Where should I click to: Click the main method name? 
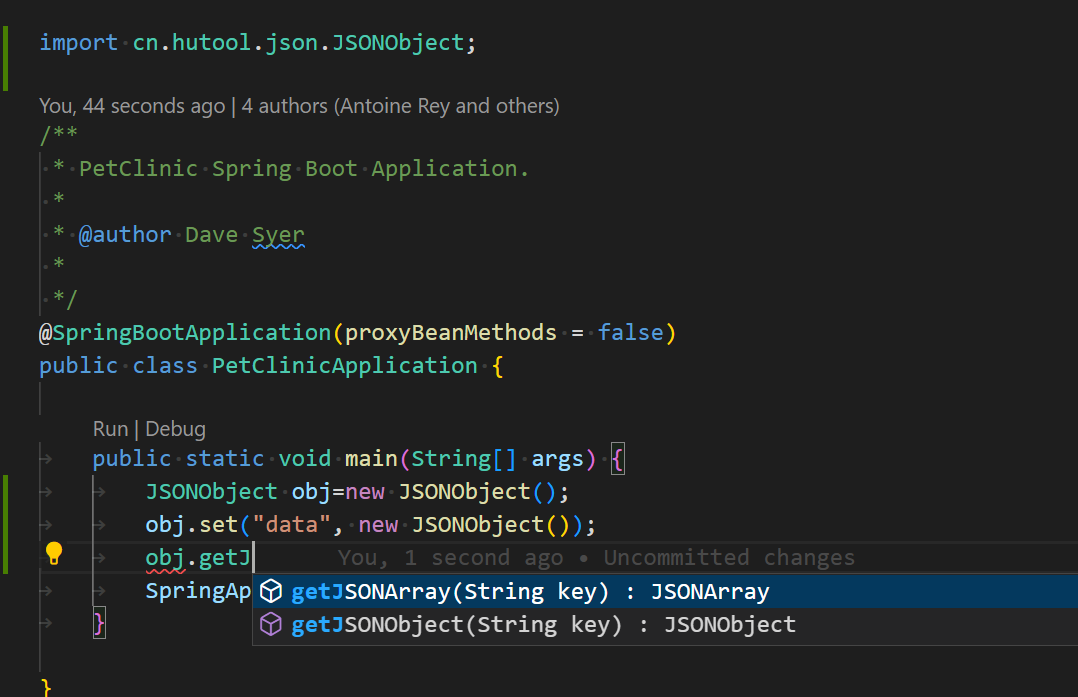coord(371,458)
